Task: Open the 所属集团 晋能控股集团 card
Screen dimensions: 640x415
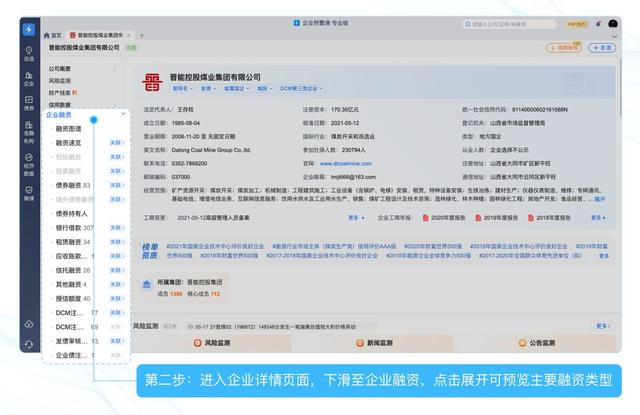Action: pyautogui.click(x=182, y=287)
